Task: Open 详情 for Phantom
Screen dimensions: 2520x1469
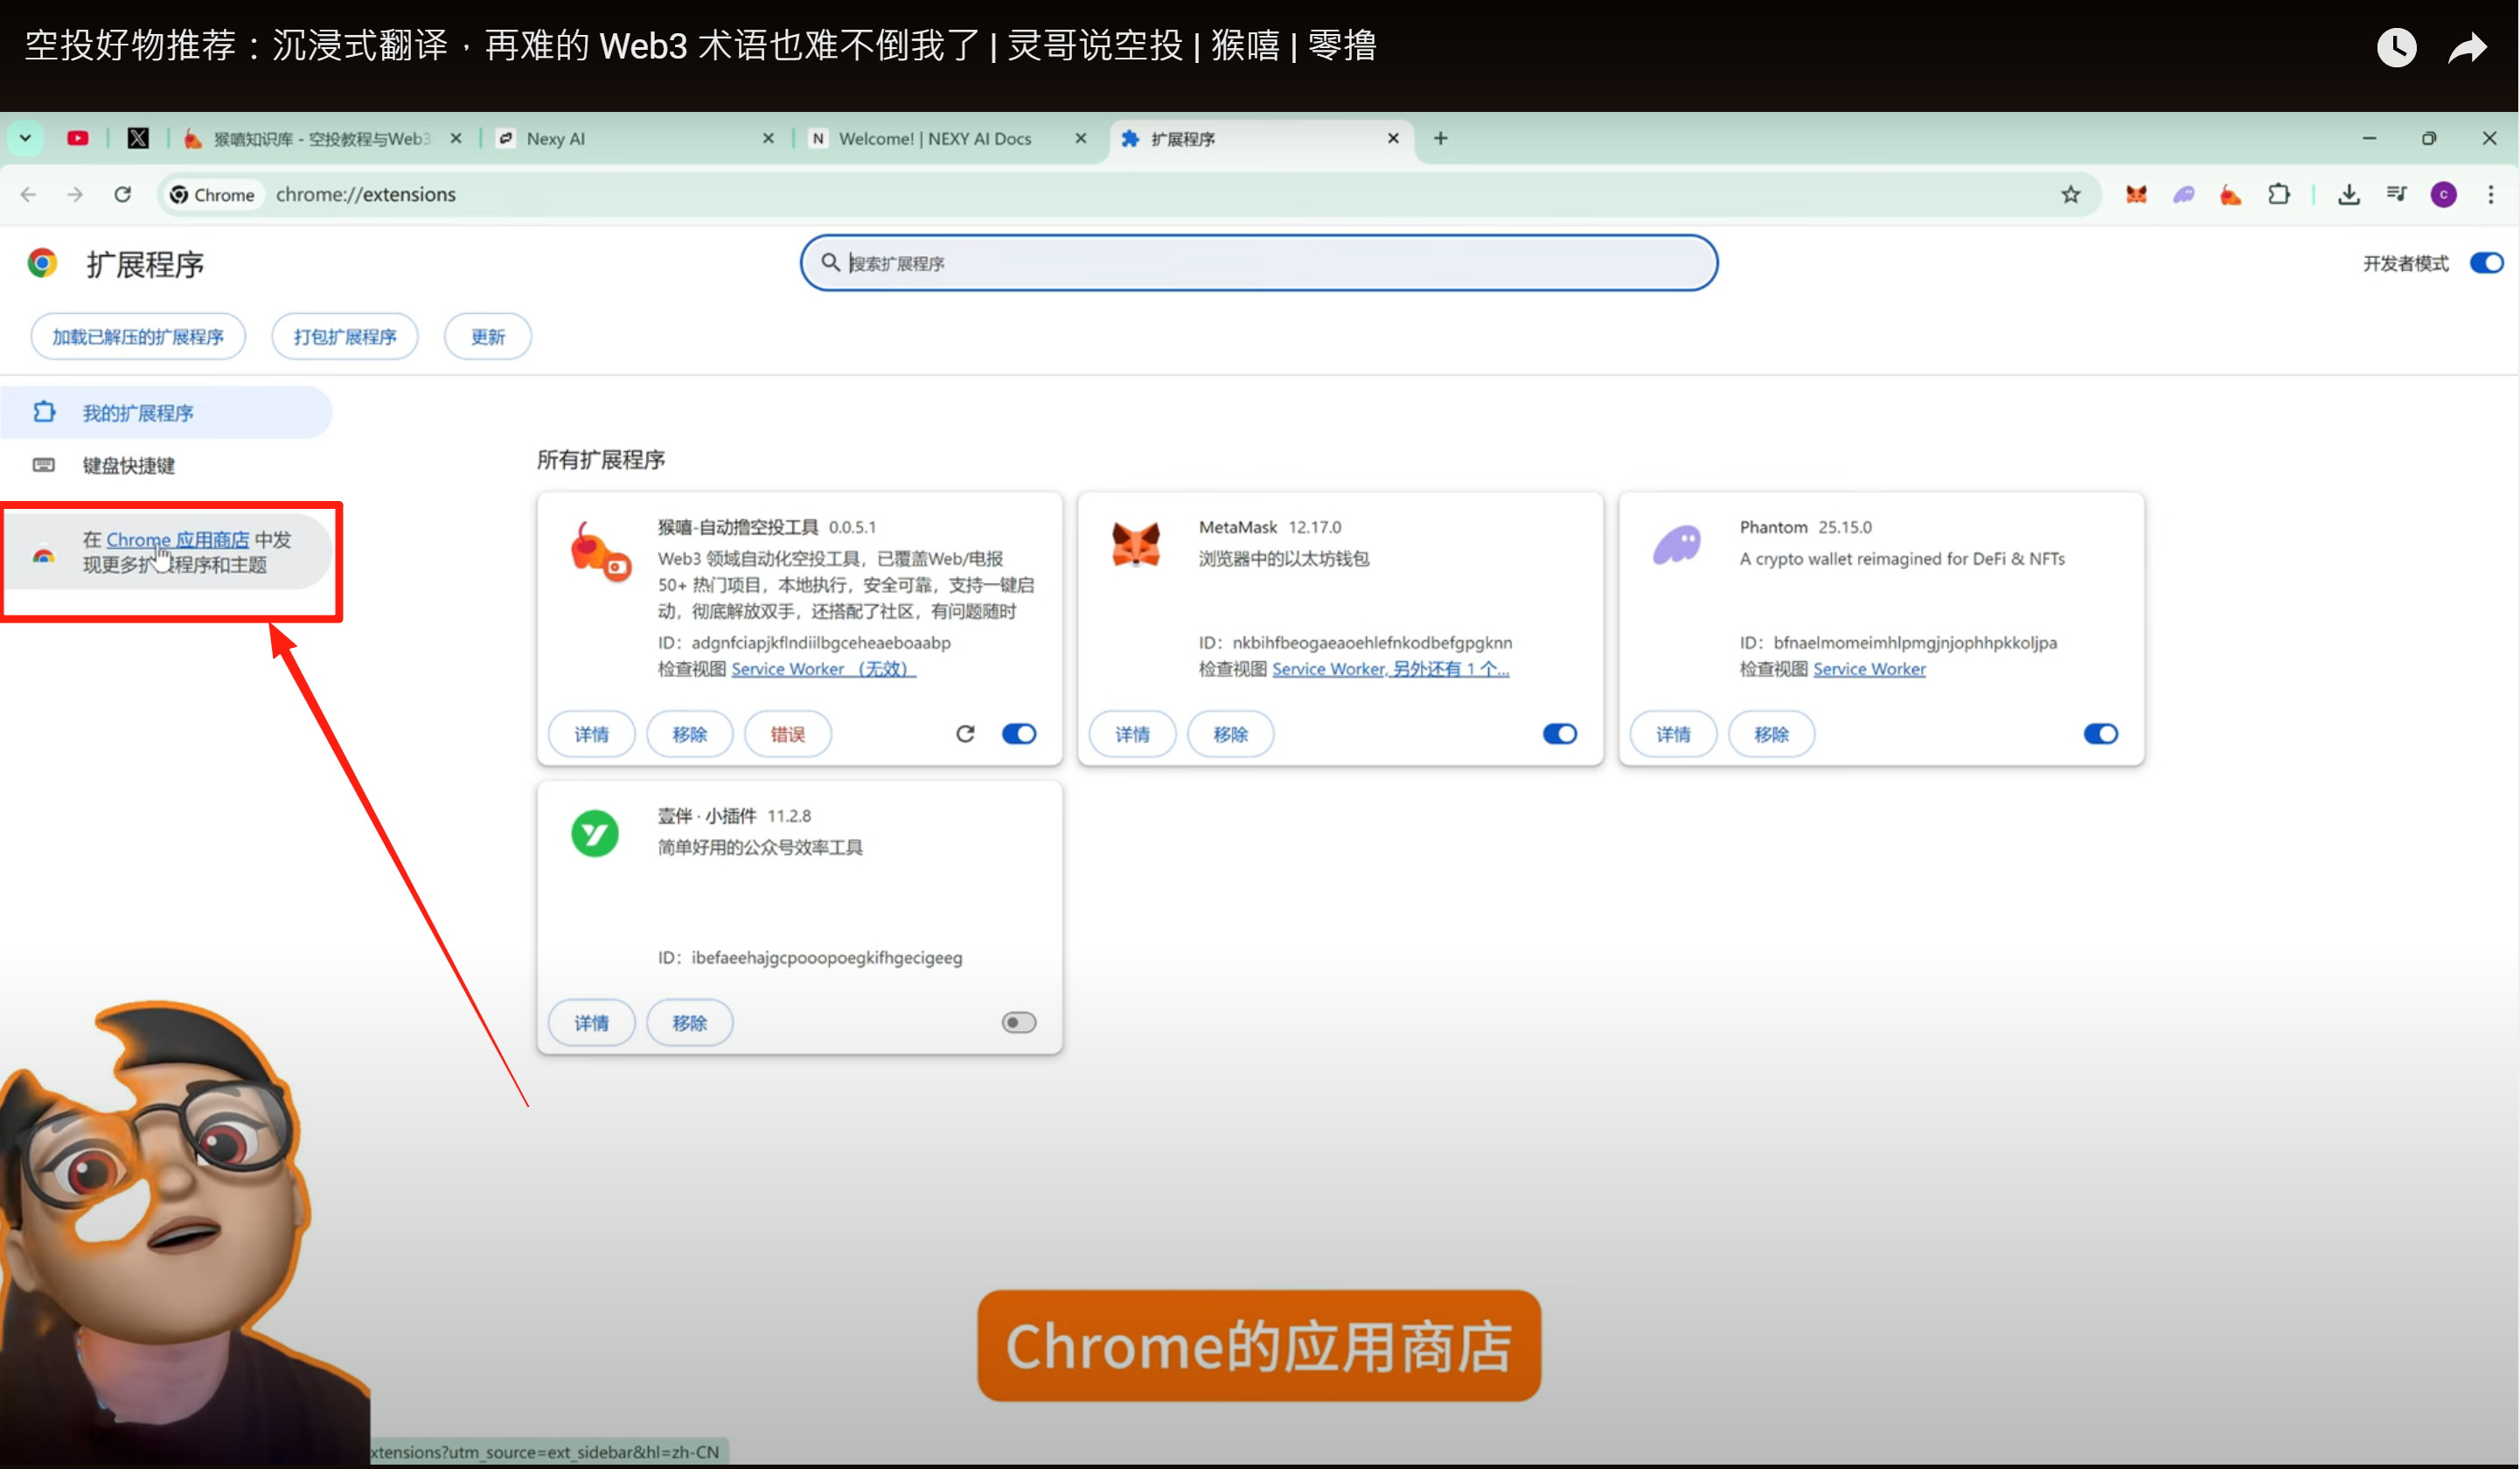Action: [x=1673, y=734]
